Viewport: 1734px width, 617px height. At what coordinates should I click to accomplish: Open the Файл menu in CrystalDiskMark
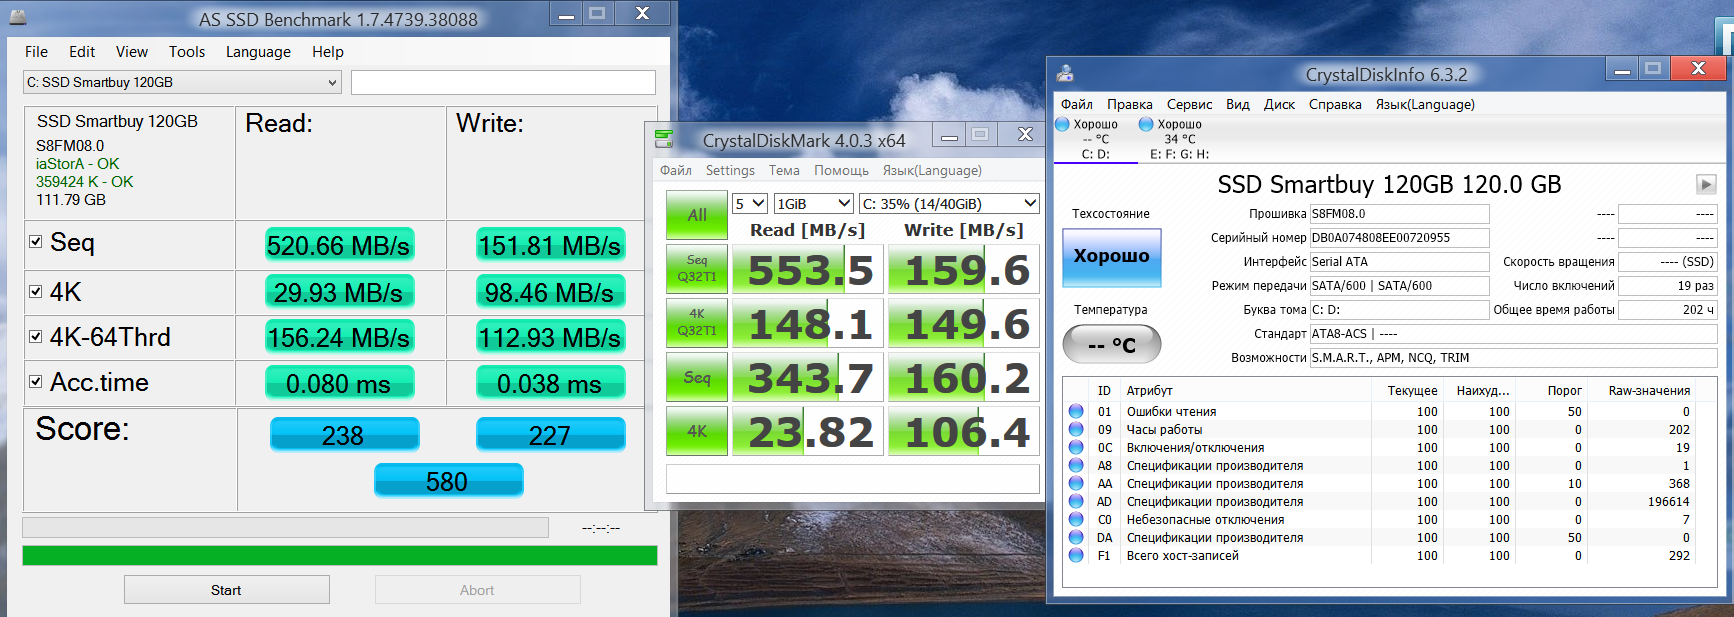[x=675, y=170]
